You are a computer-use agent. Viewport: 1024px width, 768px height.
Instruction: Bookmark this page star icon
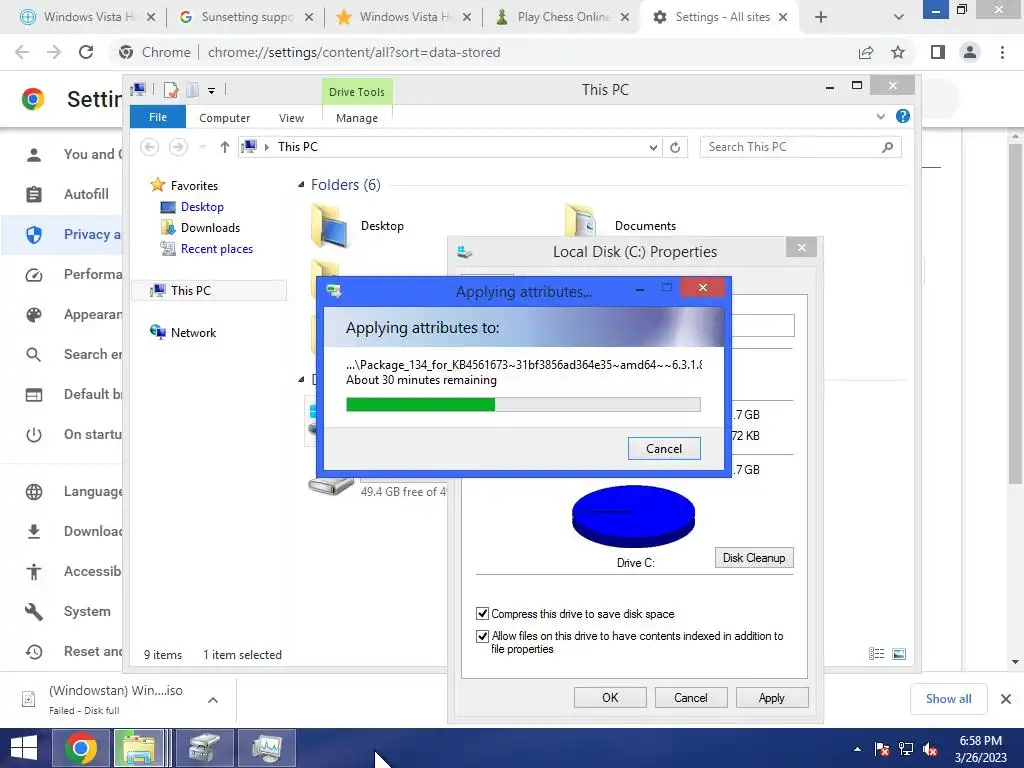(898, 52)
